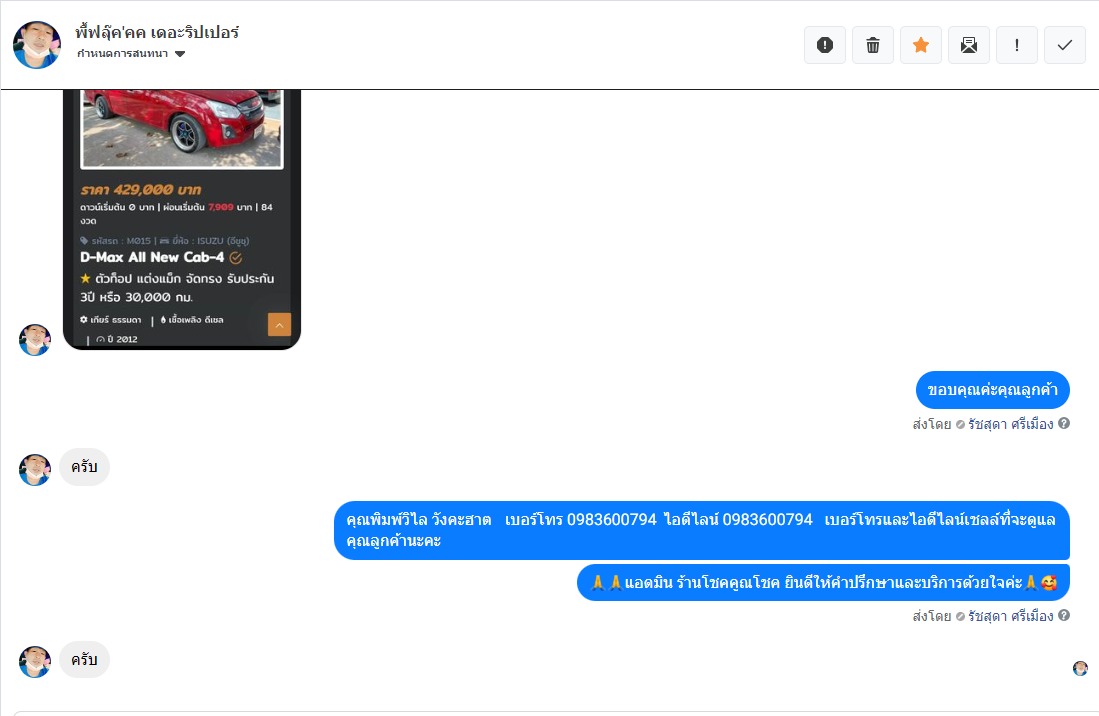Image resolution: width=1099 pixels, height=716 pixels.
Task: Click the D-Max All New Cab-4 title
Action: pyautogui.click(x=152, y=257)
